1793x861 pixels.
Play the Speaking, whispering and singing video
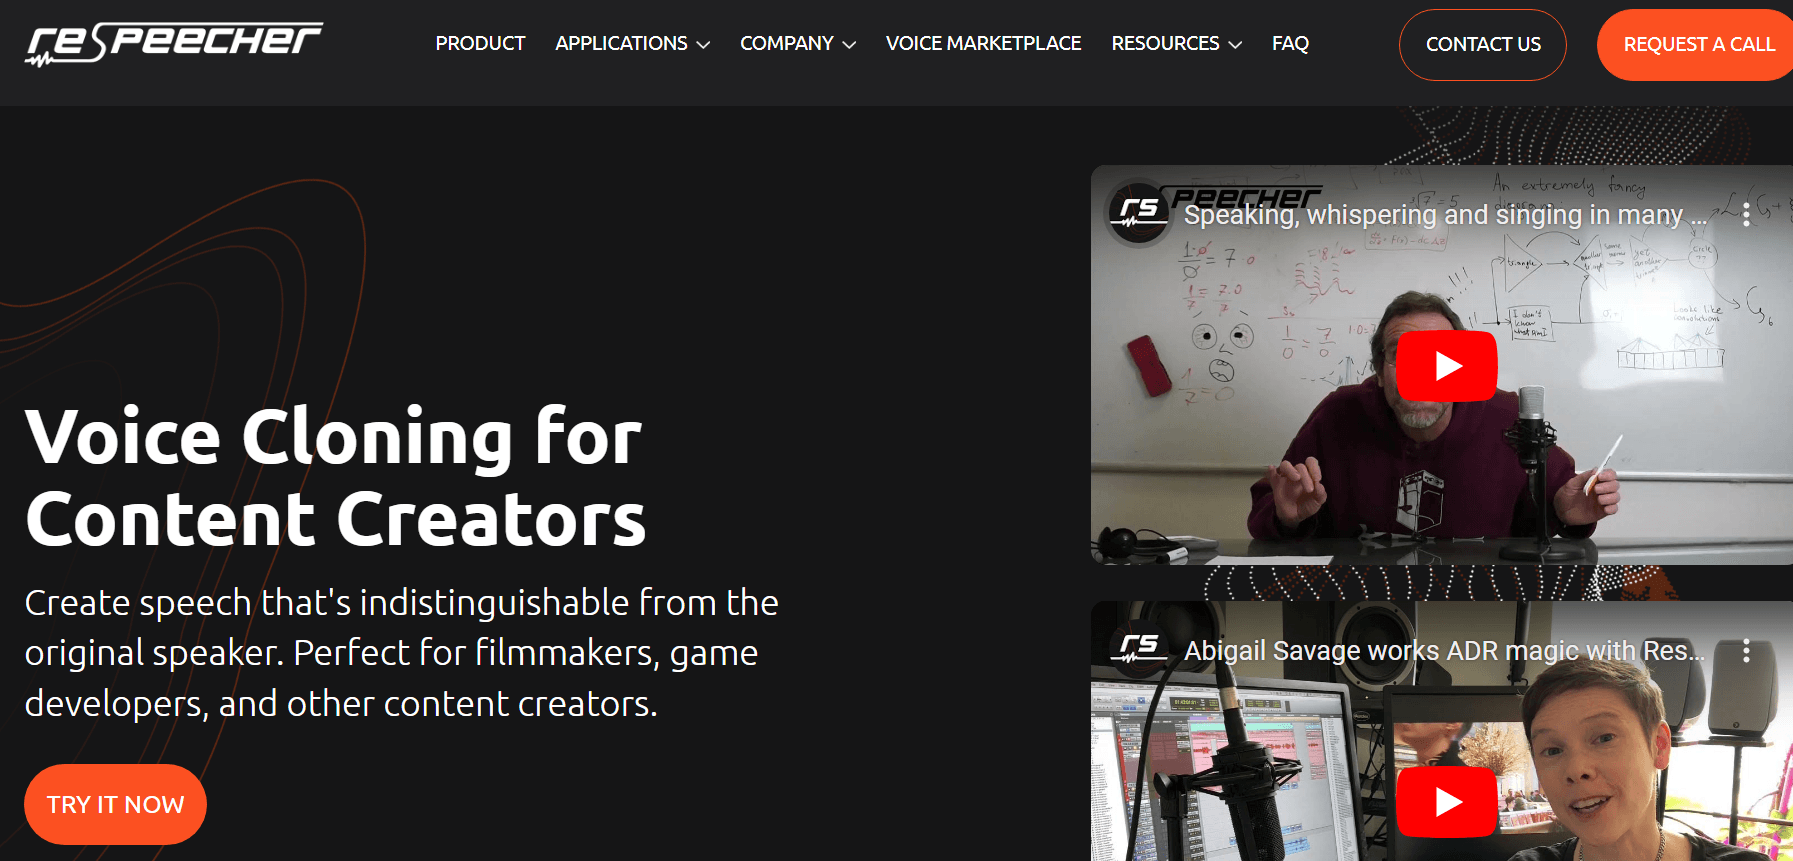tap(1446, 366)
